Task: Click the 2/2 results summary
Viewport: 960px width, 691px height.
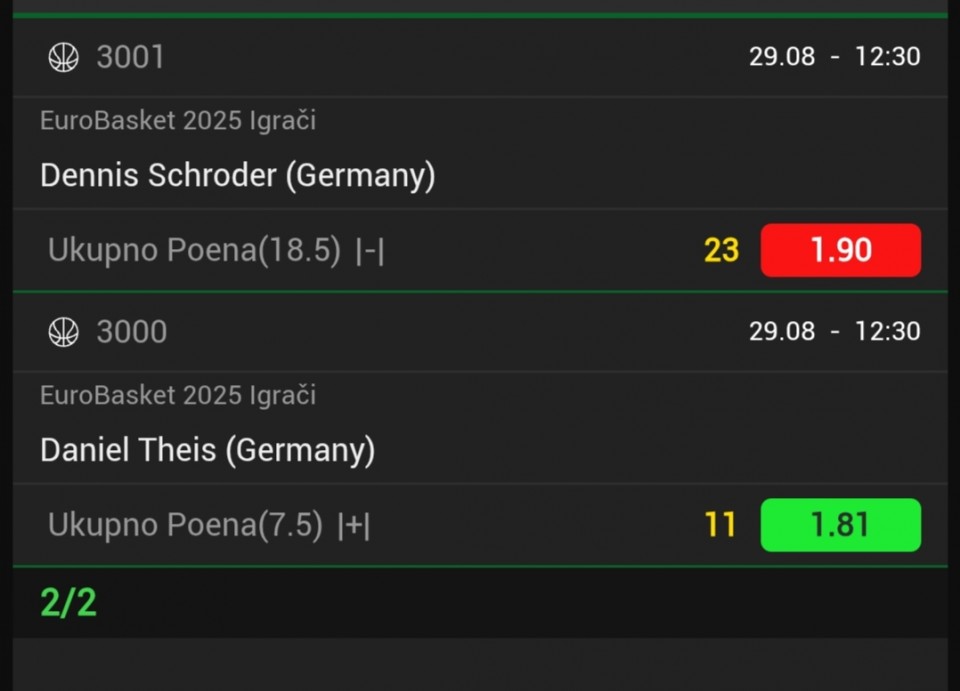Action: click(x=69, y=603)
